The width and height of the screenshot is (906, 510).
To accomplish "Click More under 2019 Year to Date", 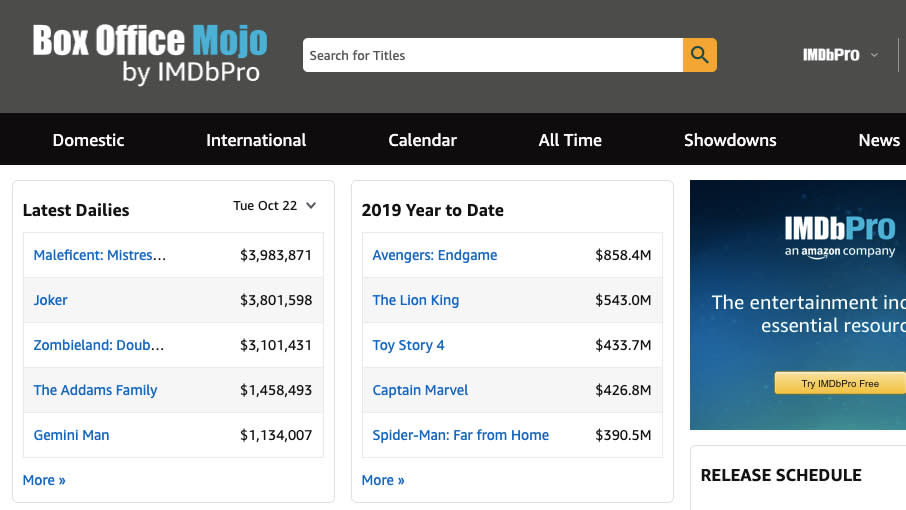I will tap(383, 480).
